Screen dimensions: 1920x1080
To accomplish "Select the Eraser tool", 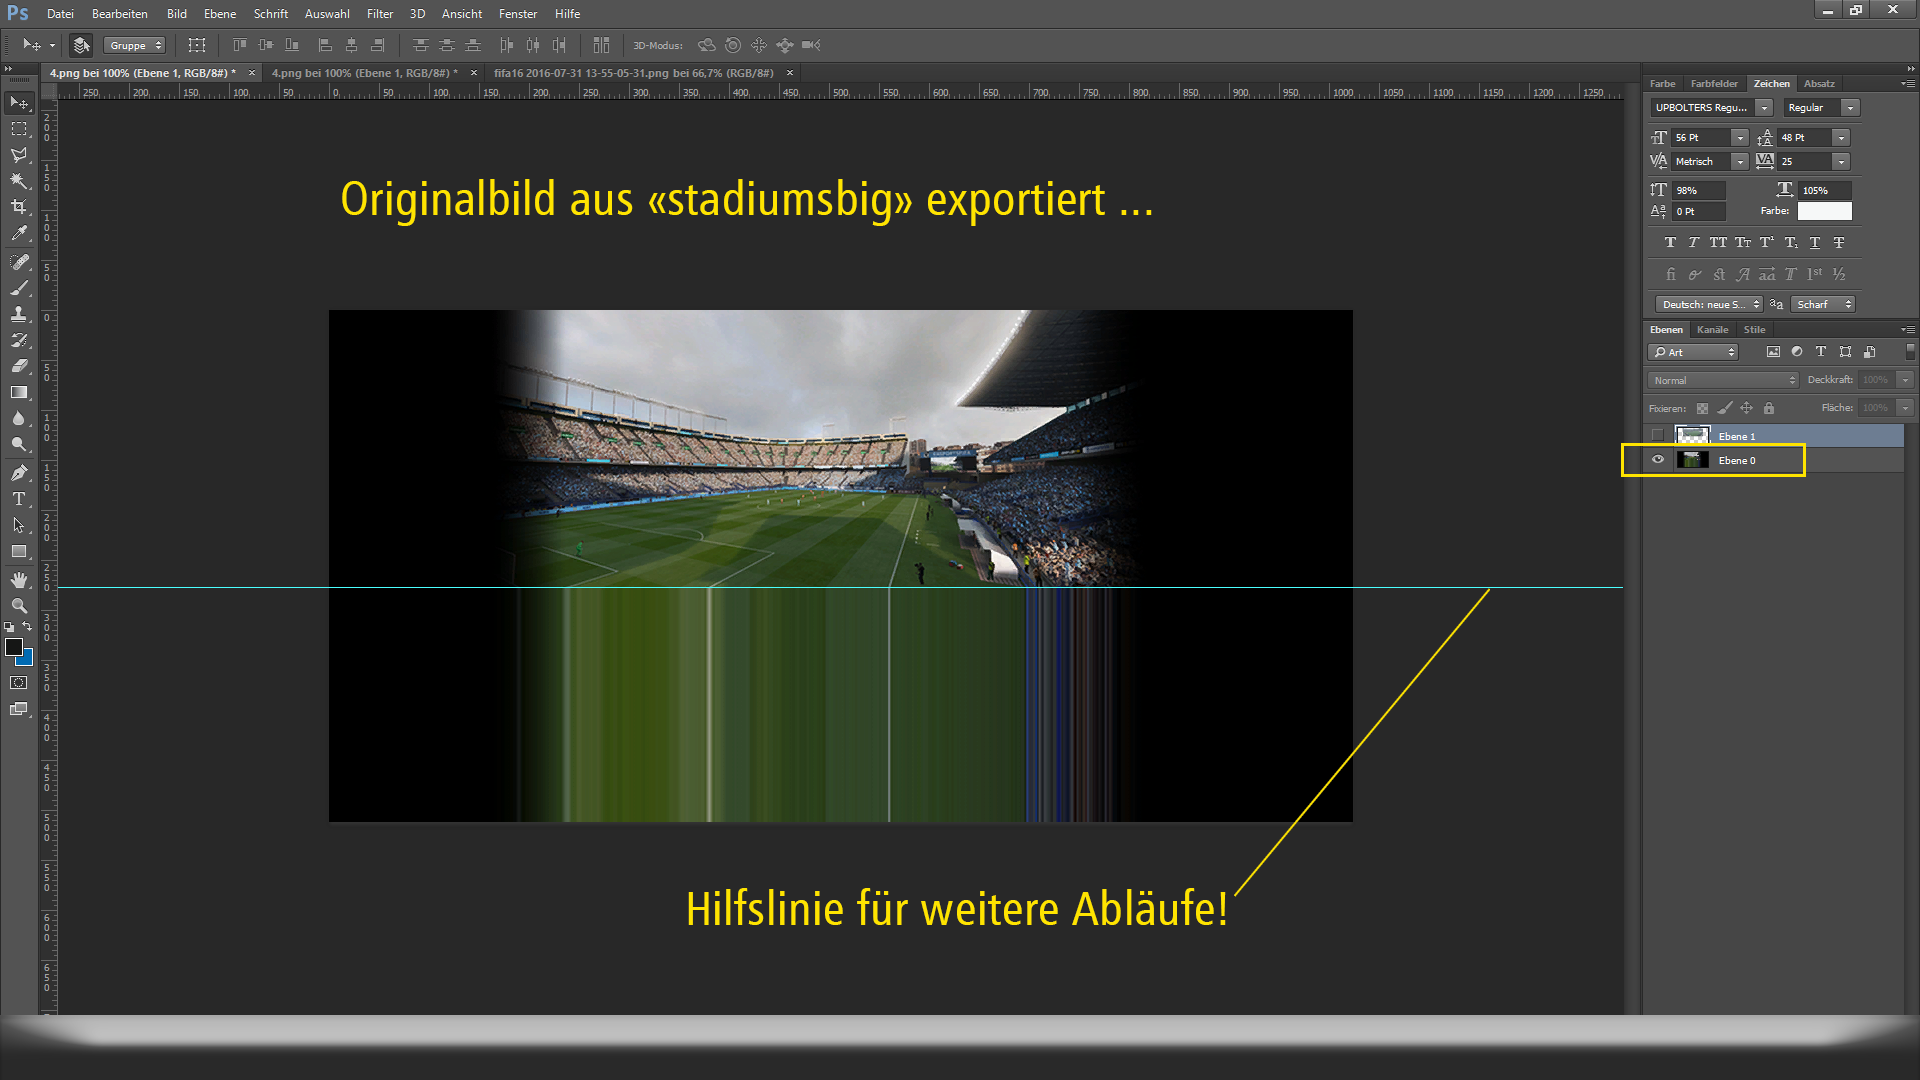I will [19, 366].
